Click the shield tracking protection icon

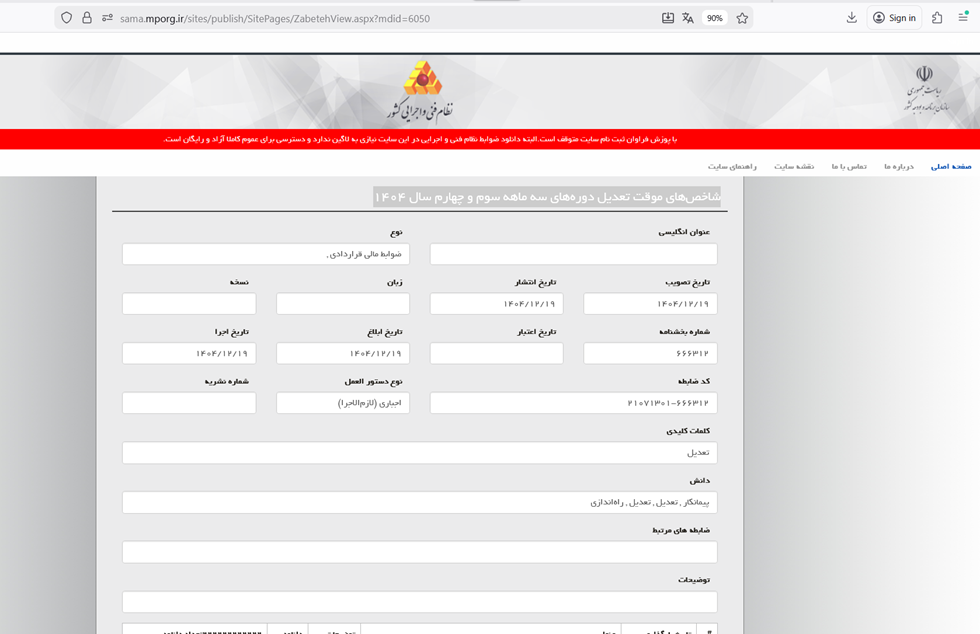[x=67, y=18]
